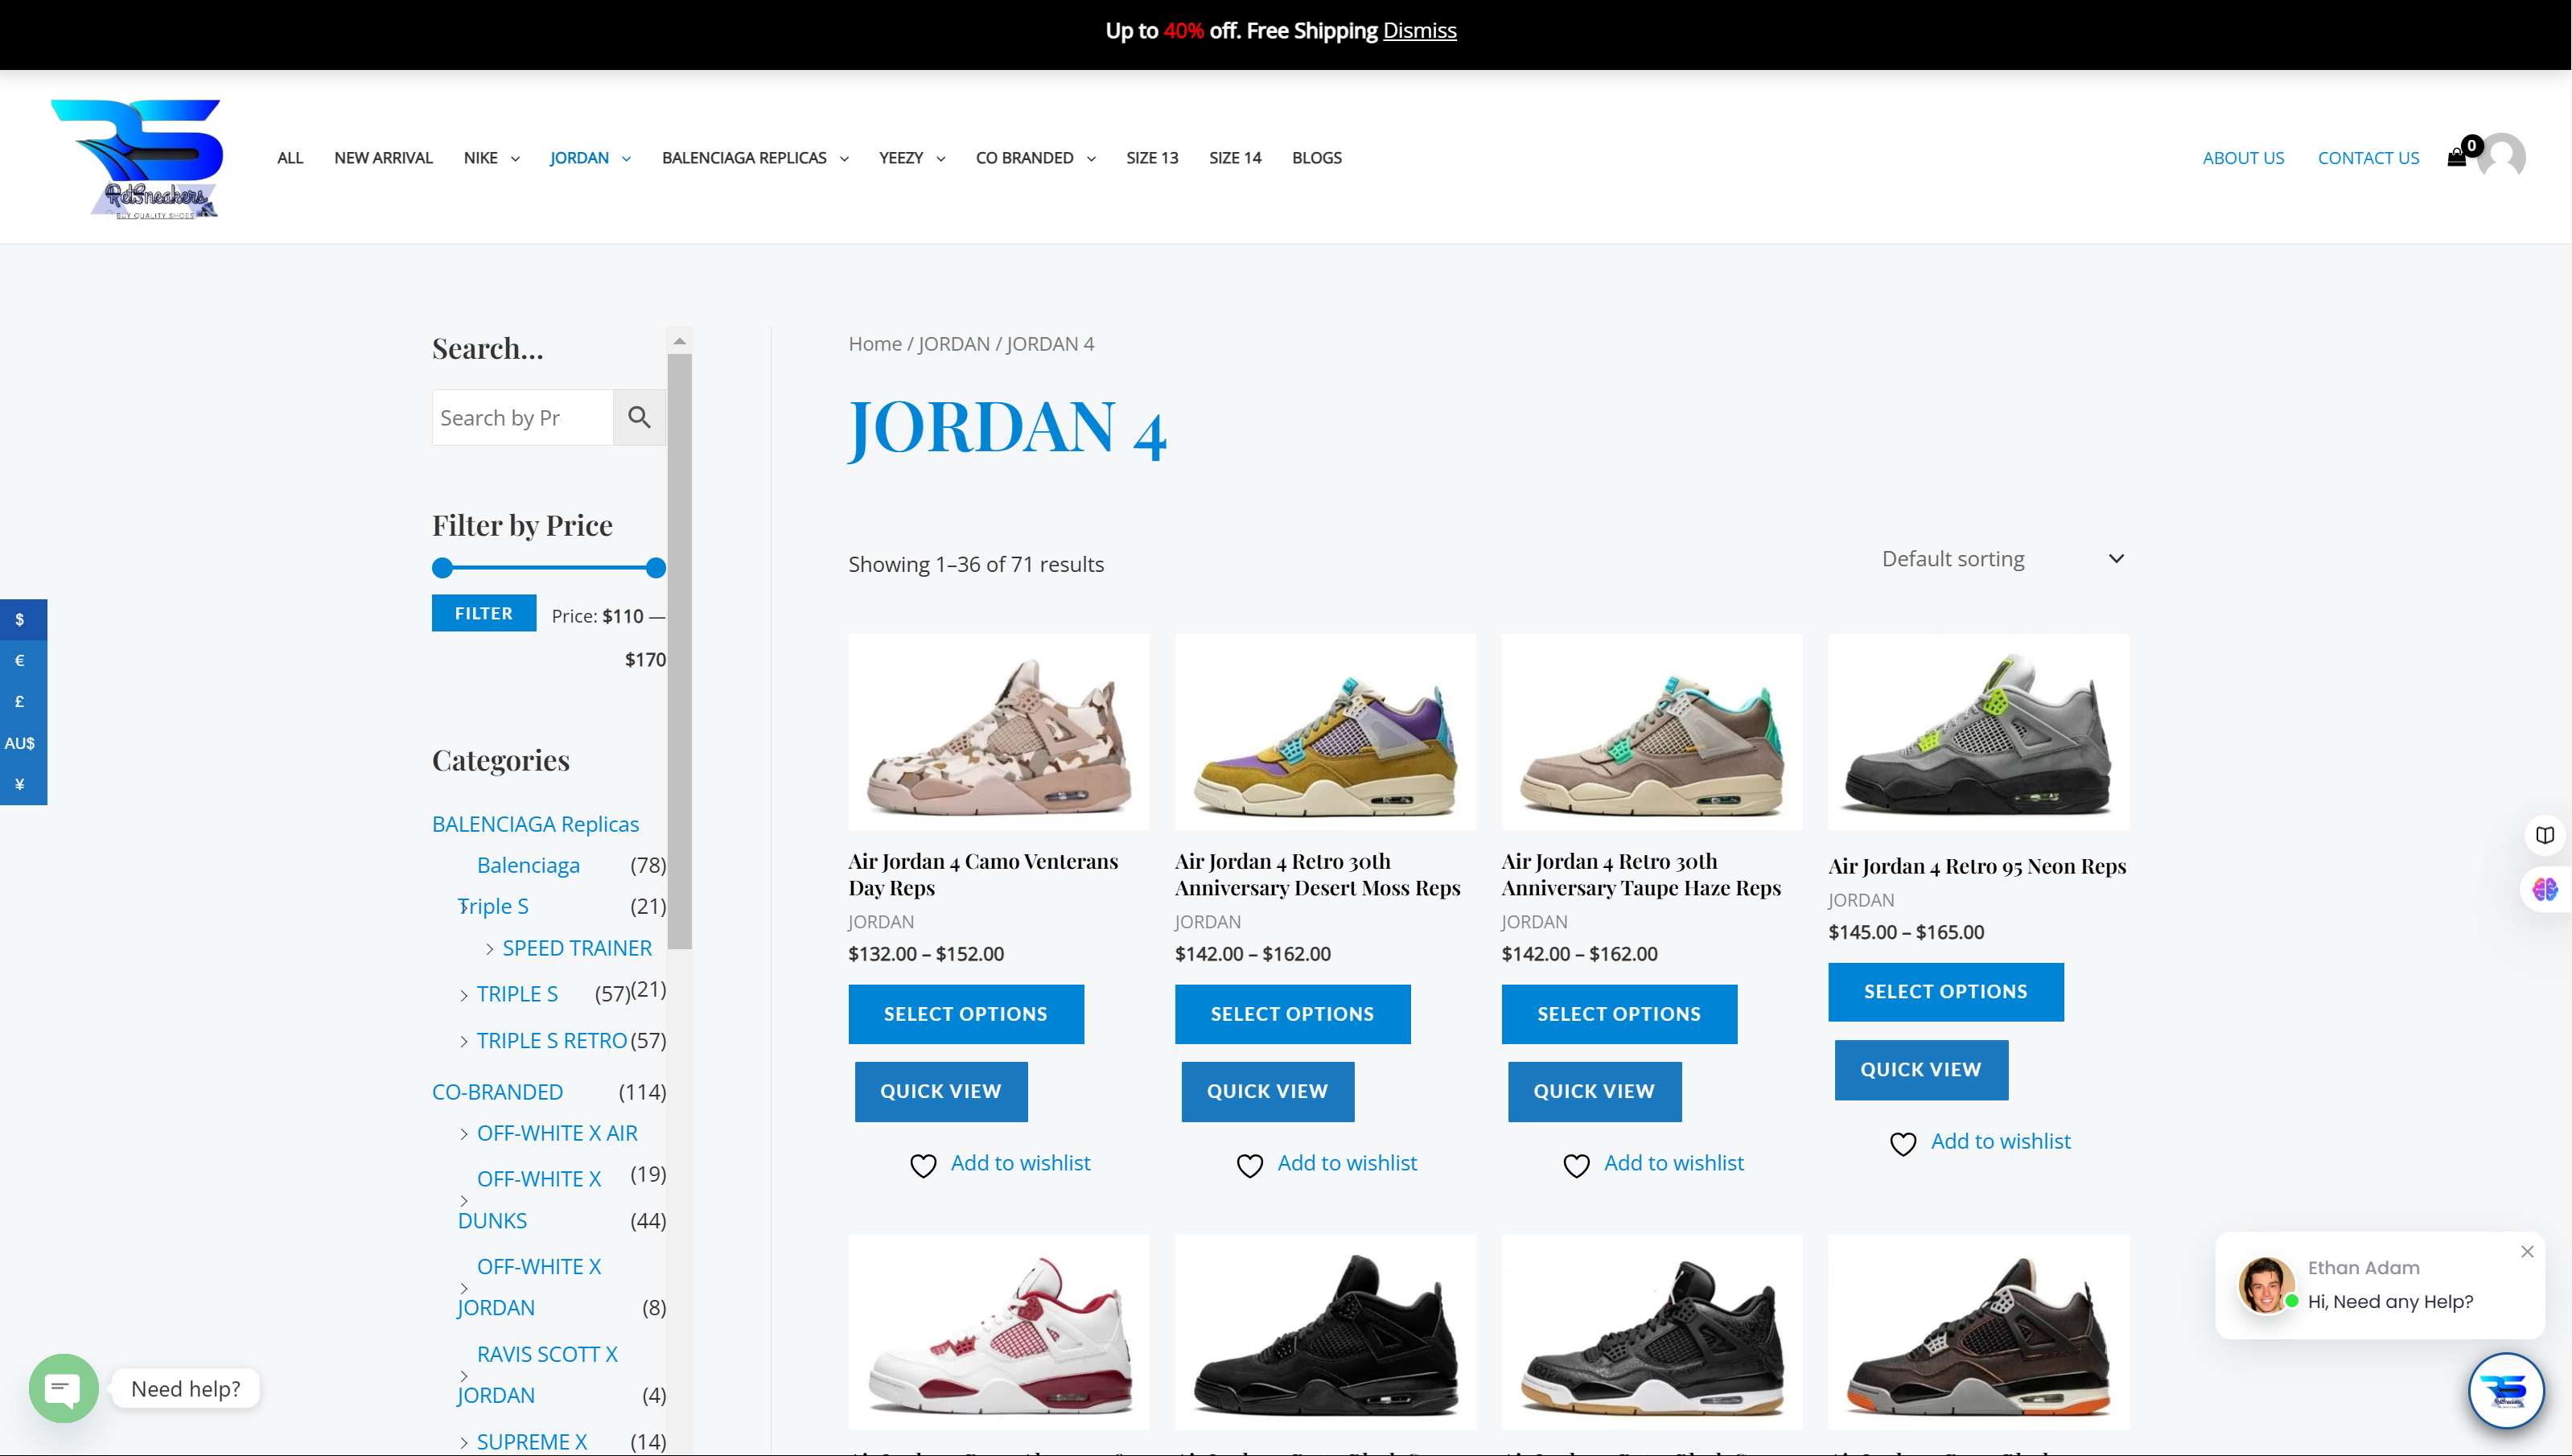
Task: Select options for Camo Venterans Day Reps
Action: click(x=966, y=1014)
